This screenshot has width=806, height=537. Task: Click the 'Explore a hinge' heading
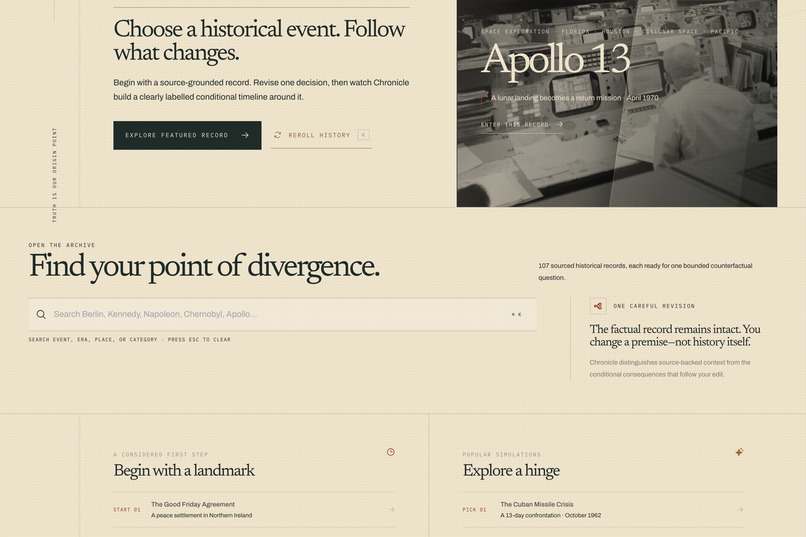(x=511, y=471)
